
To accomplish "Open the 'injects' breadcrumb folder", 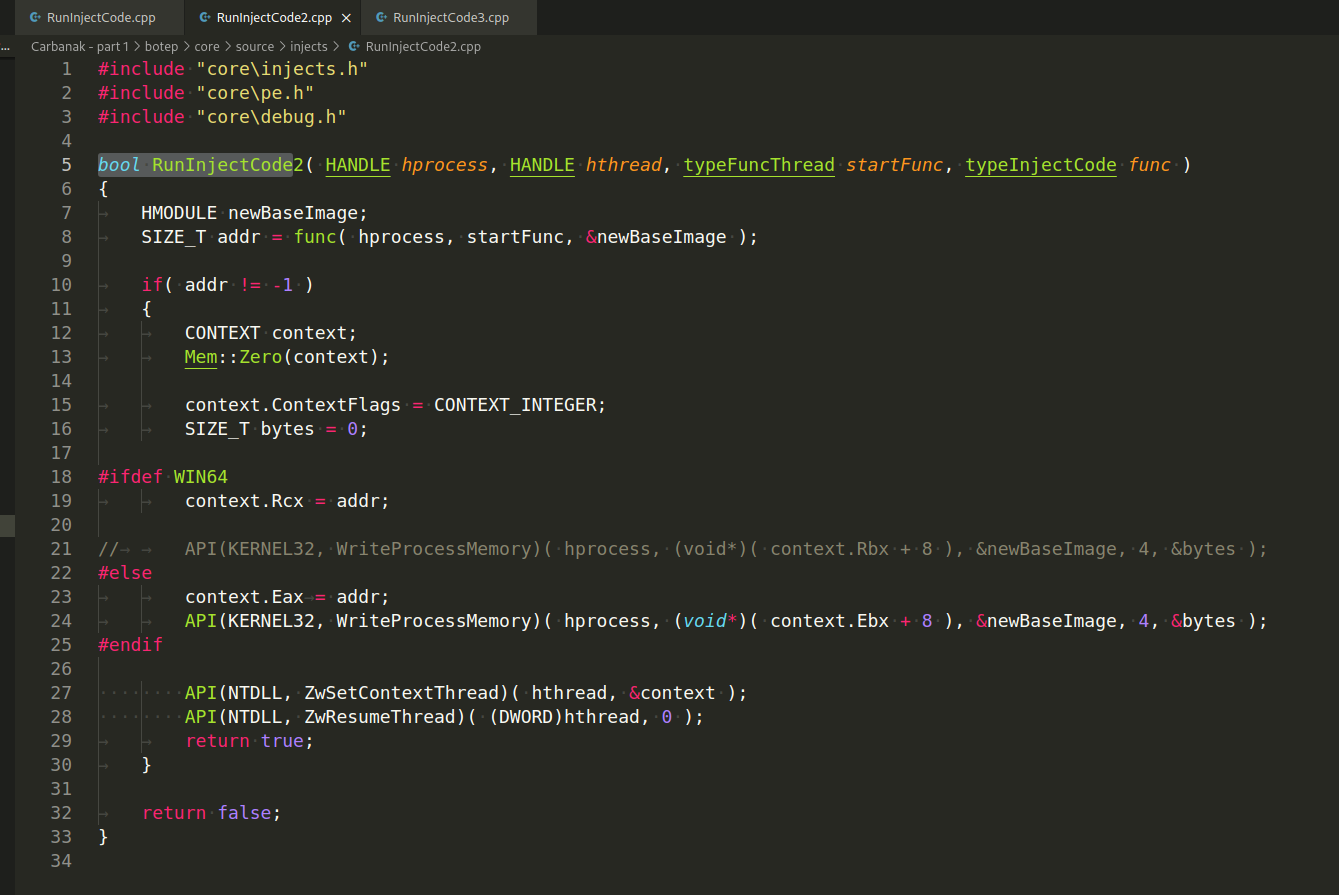I will pyautogui.click(x=309, y=46).
